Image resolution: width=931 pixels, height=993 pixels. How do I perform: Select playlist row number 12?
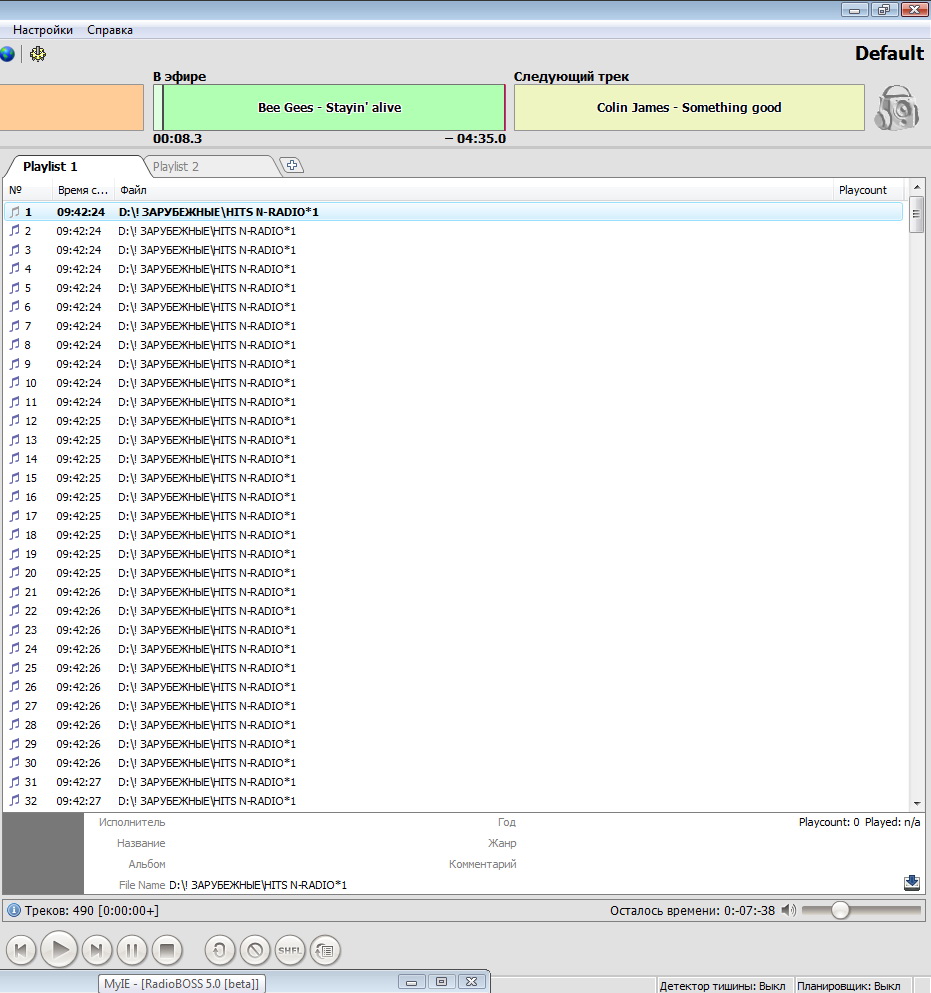pos(453,421)
